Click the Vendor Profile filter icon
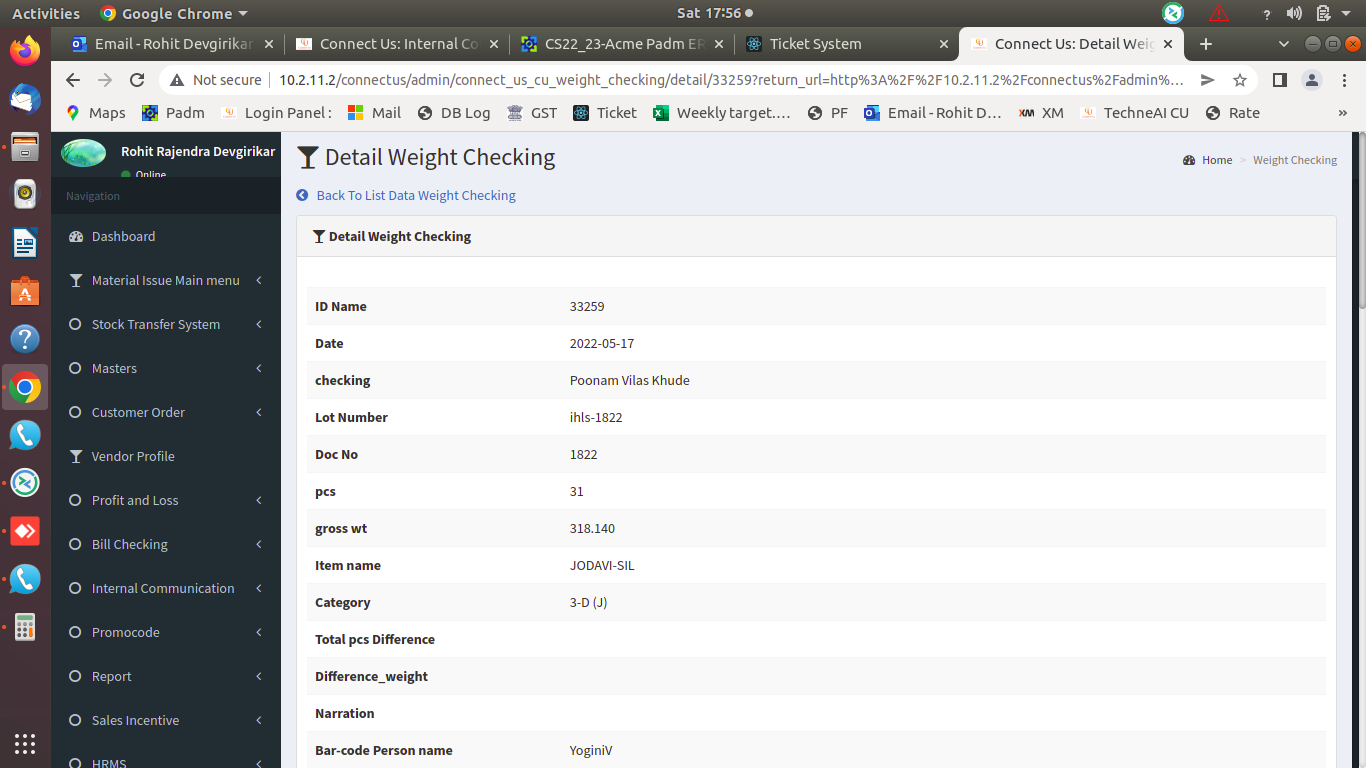 click(75, 456)
